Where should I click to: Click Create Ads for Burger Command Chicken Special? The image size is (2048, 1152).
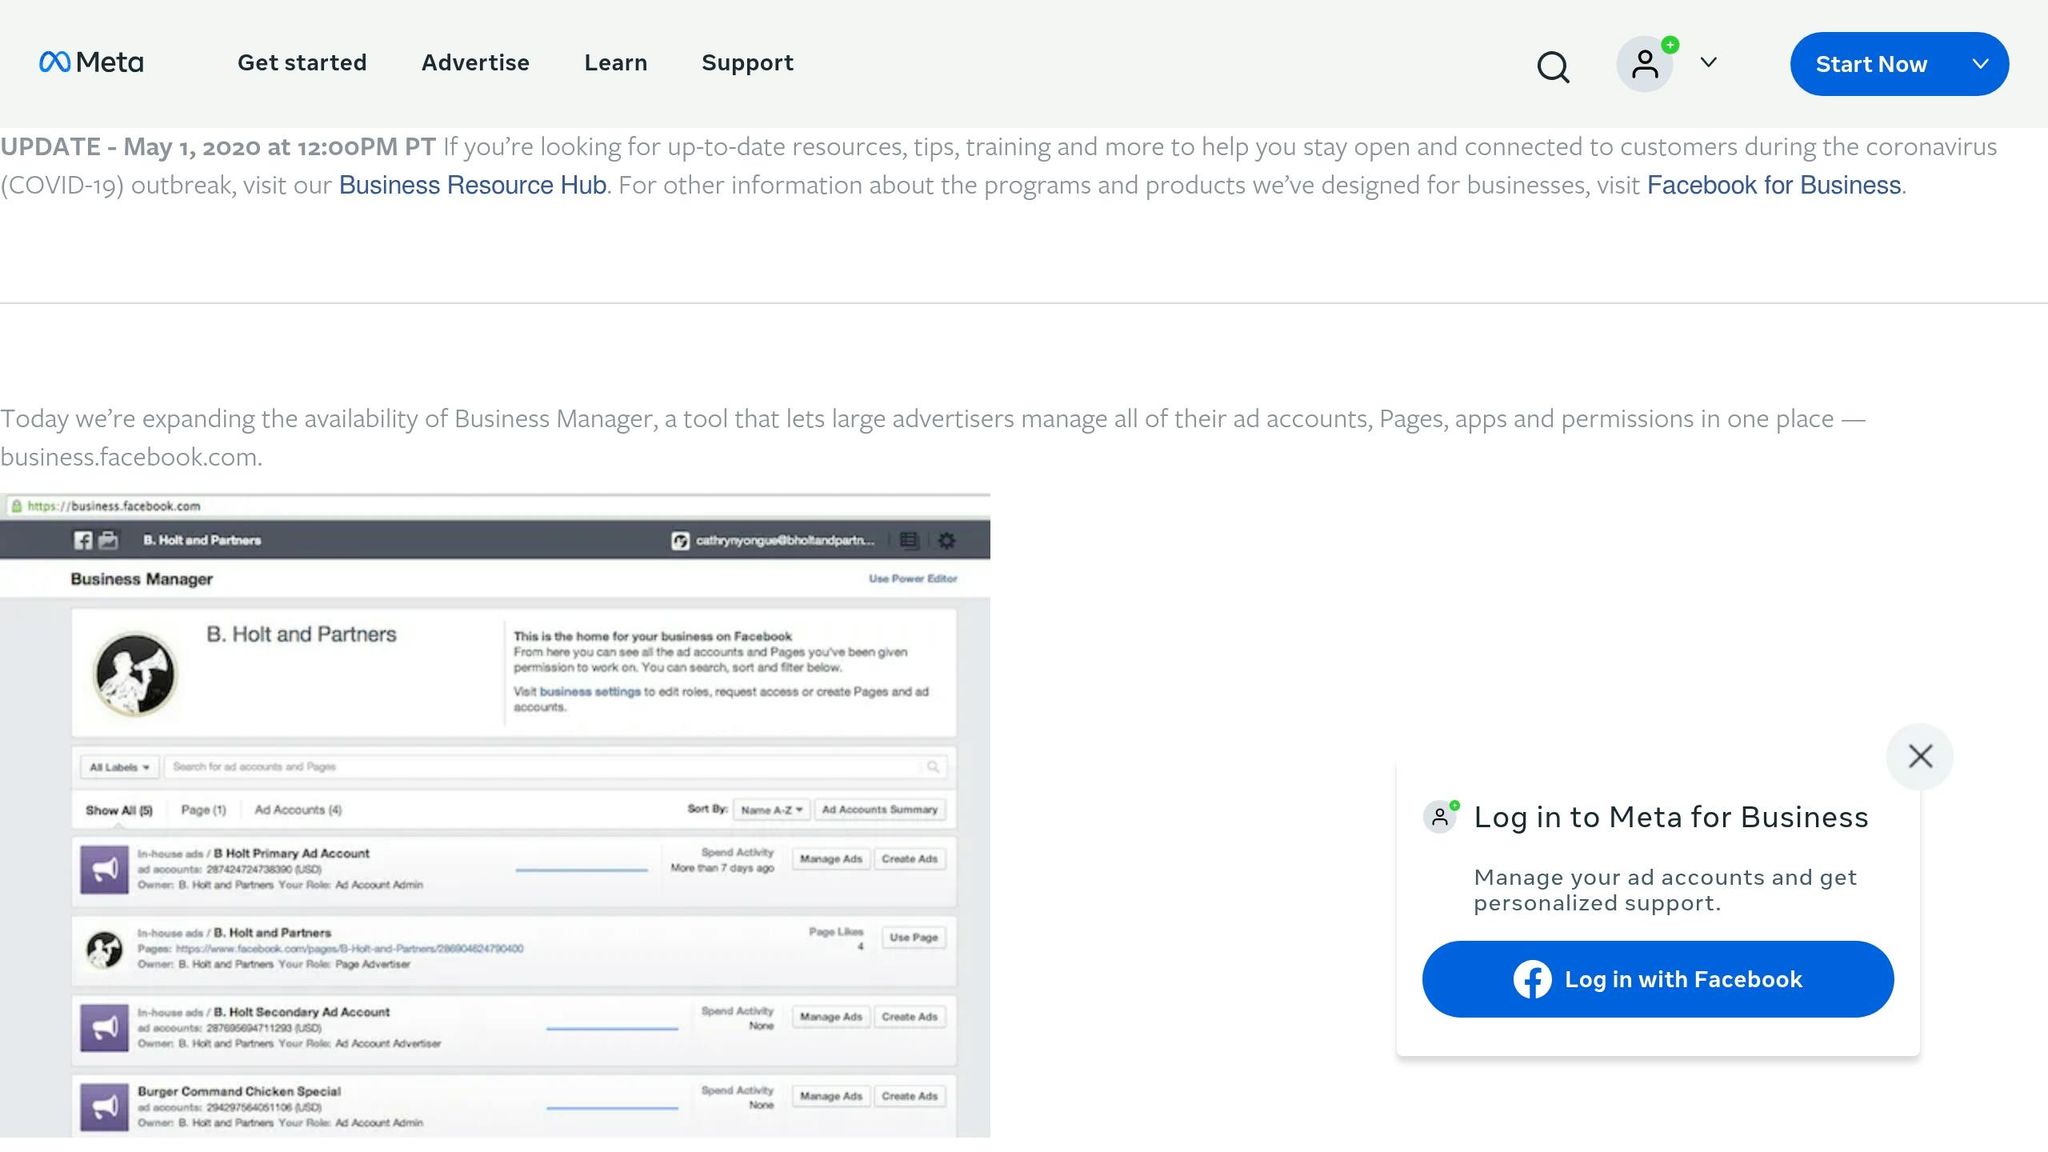910,1096
